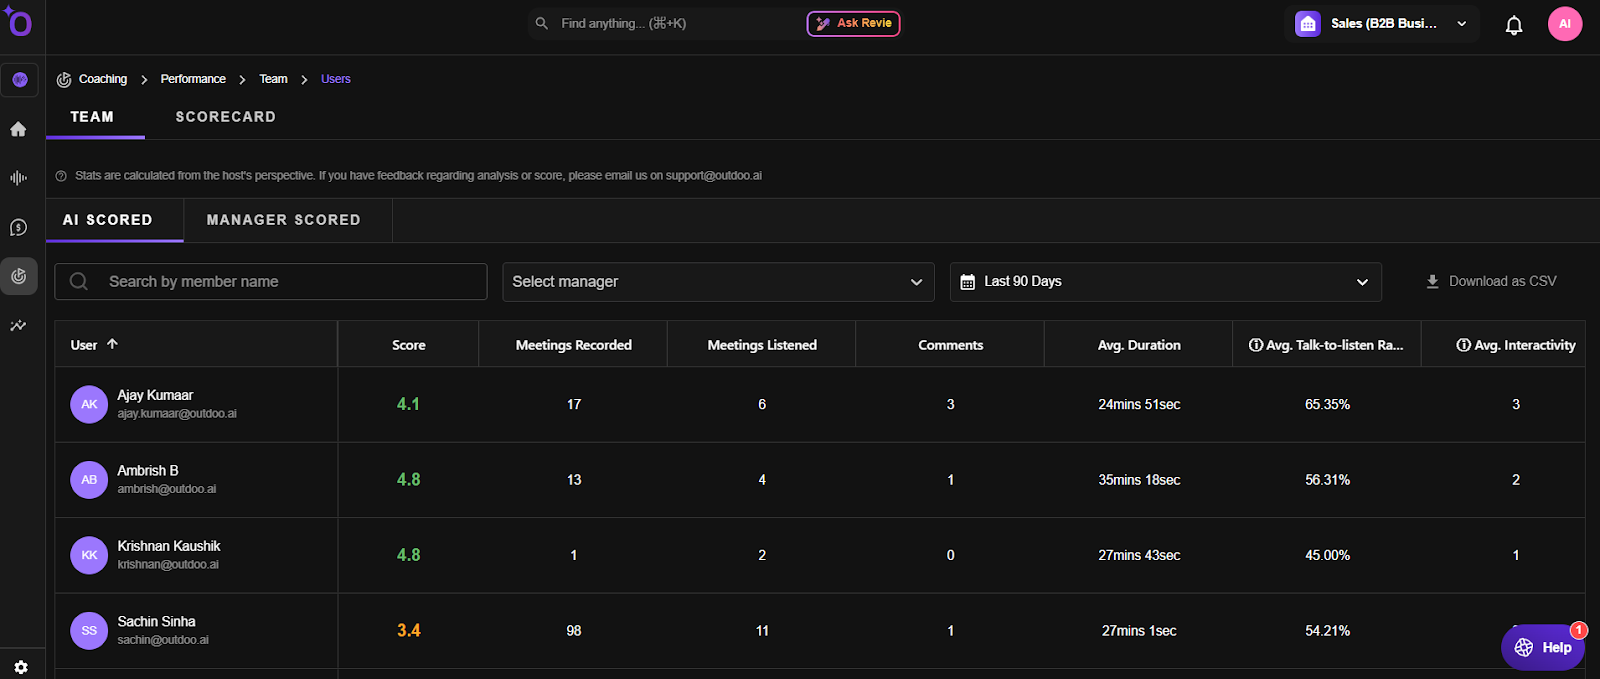Image resolution: width=1600 pixels, height=679 pixels.
Task: Open settings gear in sidebar
Action: tap(21, 667)
